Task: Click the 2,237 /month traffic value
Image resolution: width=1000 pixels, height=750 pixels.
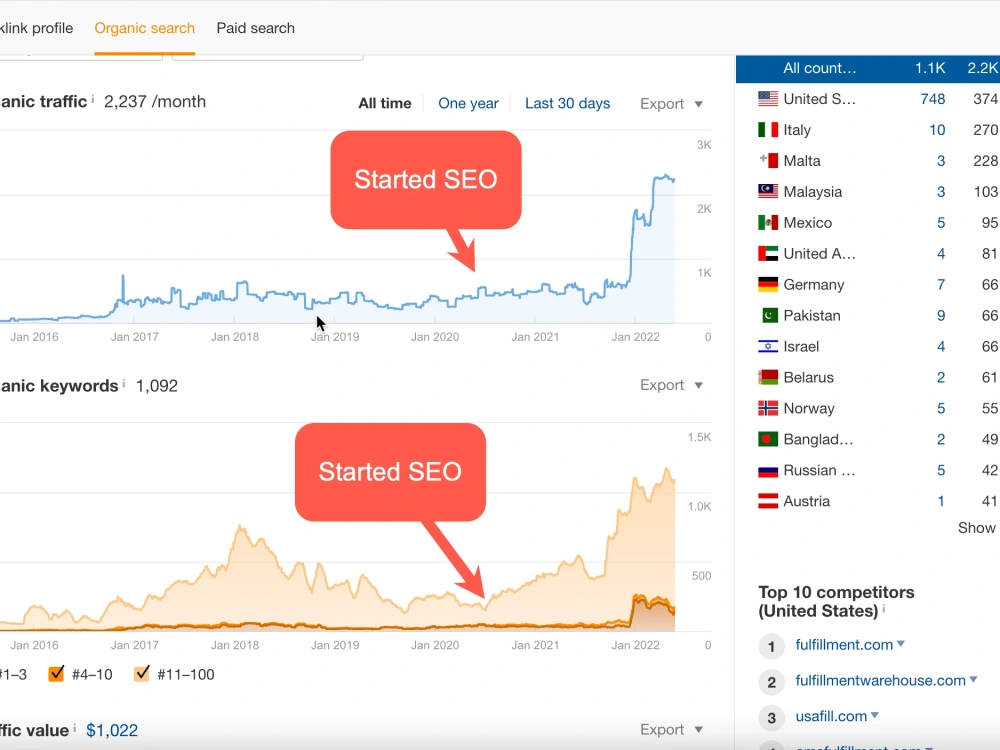Action: tap(155, 101)
